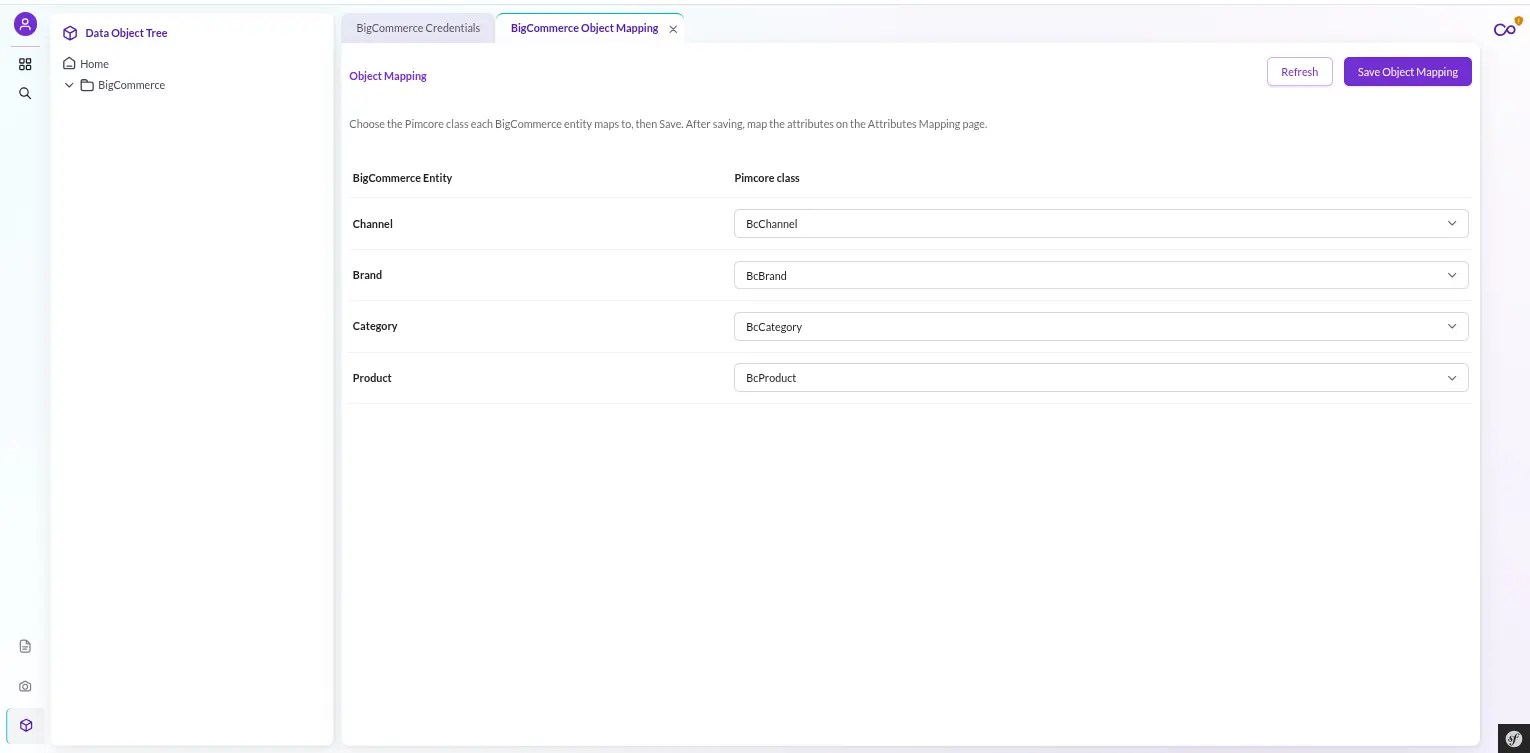This screenshot has height=753, width=1530.
Task: Click the Product entity label
Action: pyautogui.click(x=372, y=378)
